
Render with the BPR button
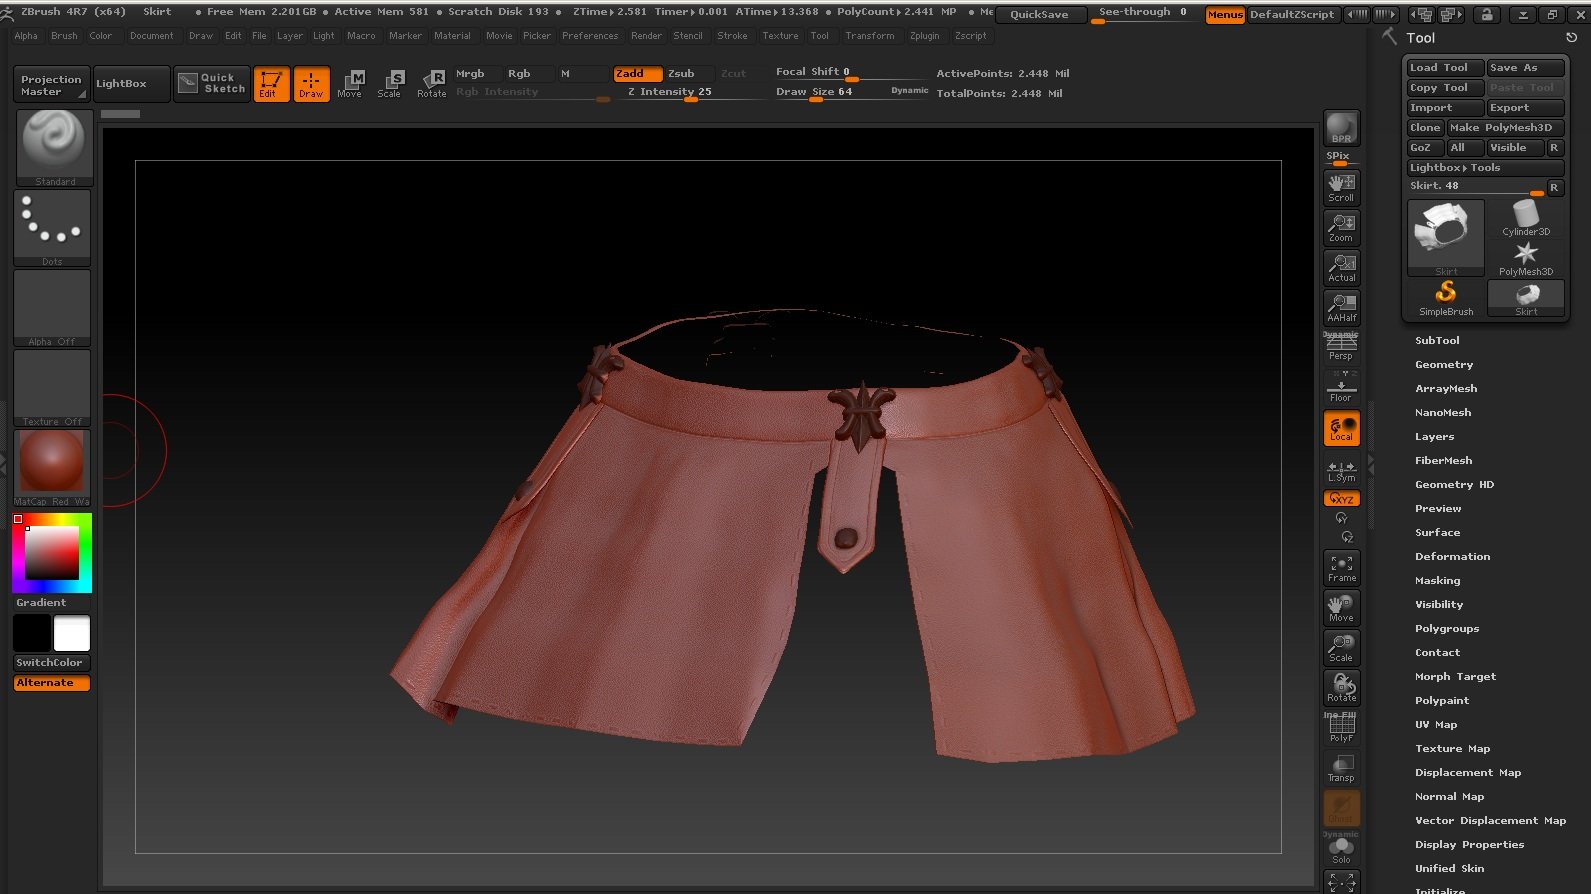click(1341, 128)
